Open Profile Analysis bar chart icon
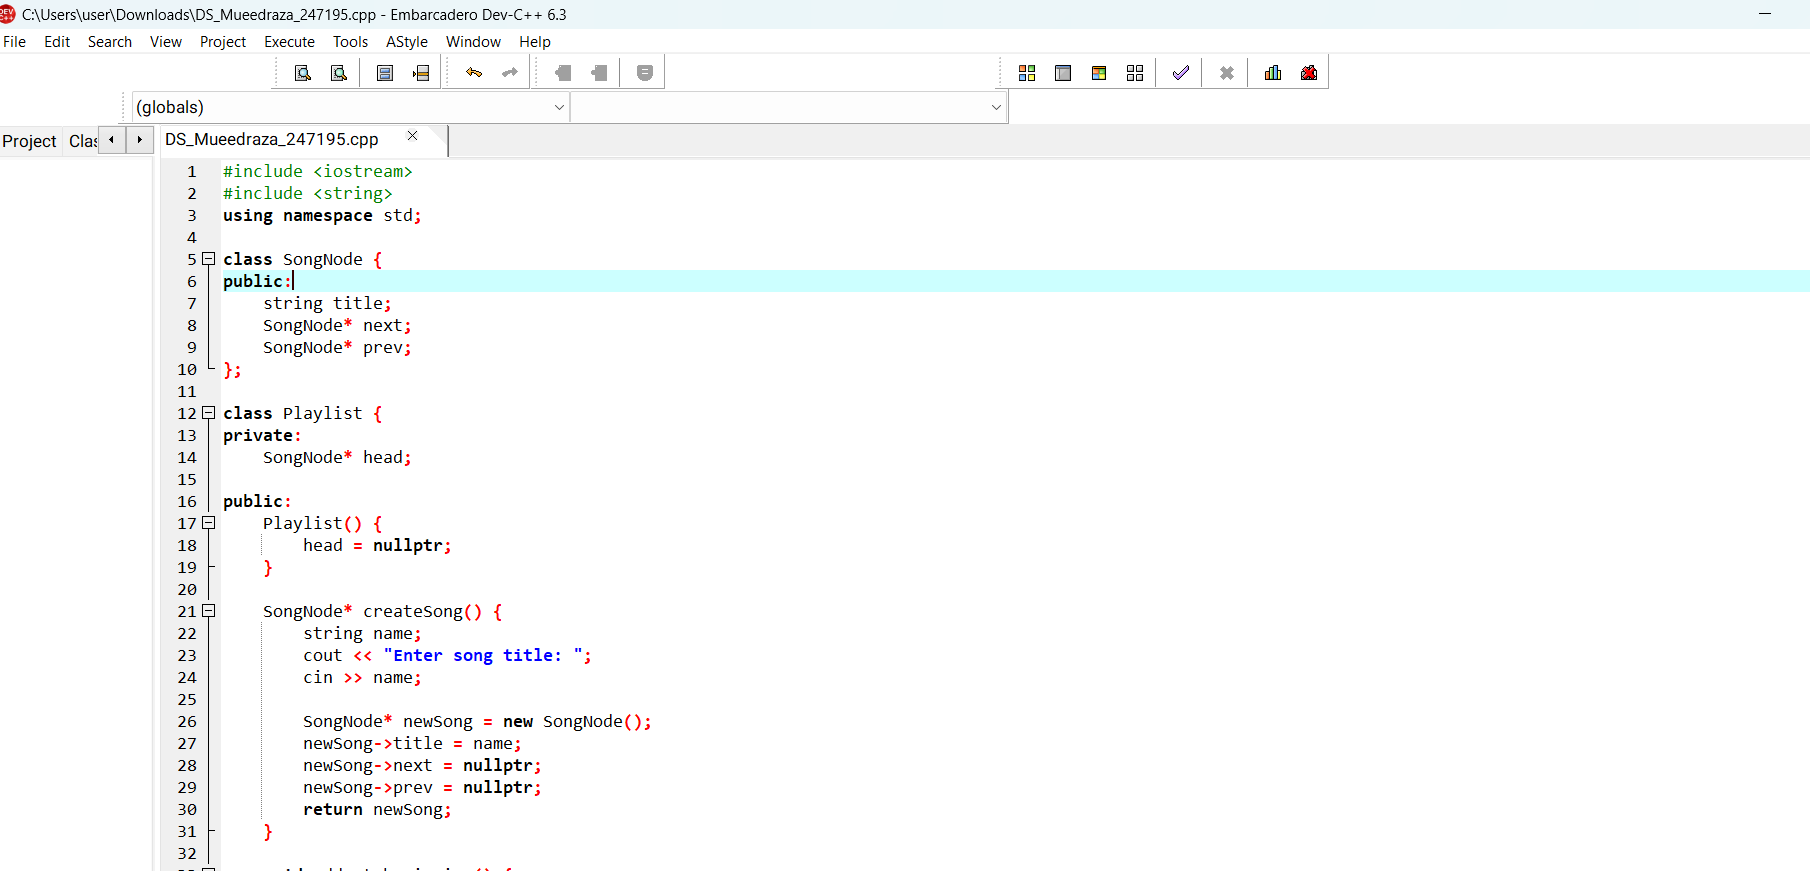 [x=1273, y=73]
